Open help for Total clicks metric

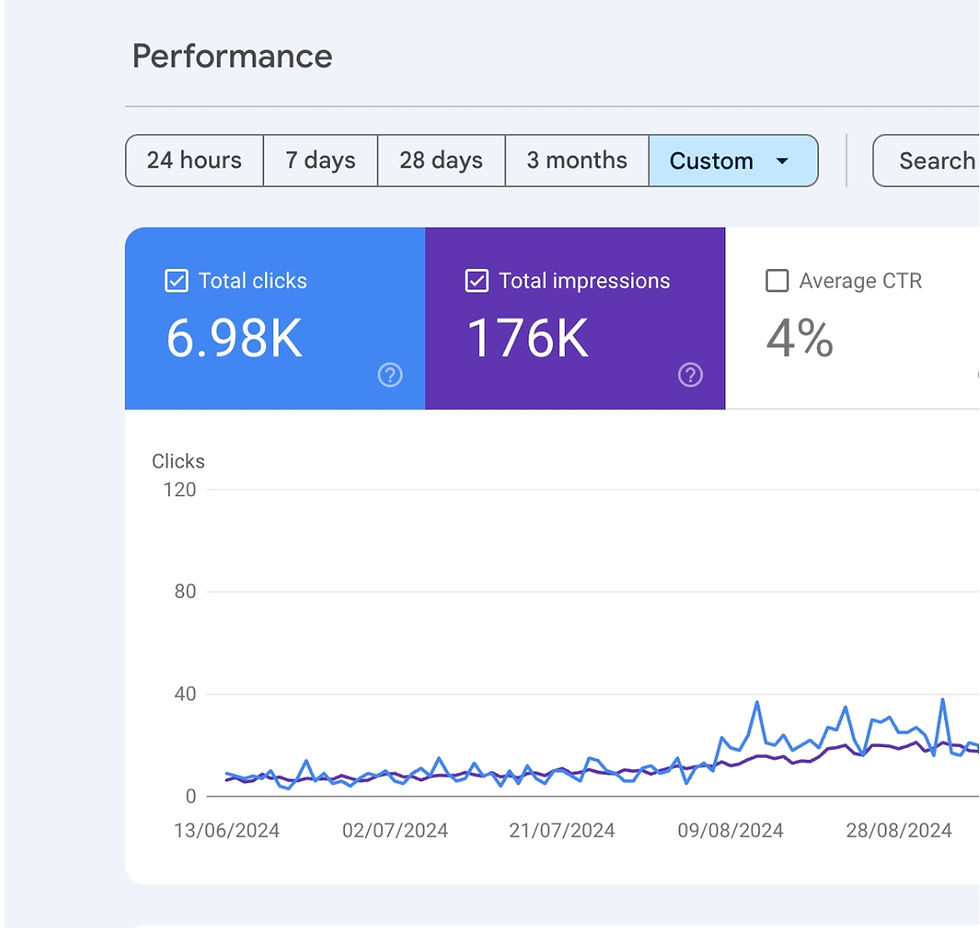coord(390,375)
